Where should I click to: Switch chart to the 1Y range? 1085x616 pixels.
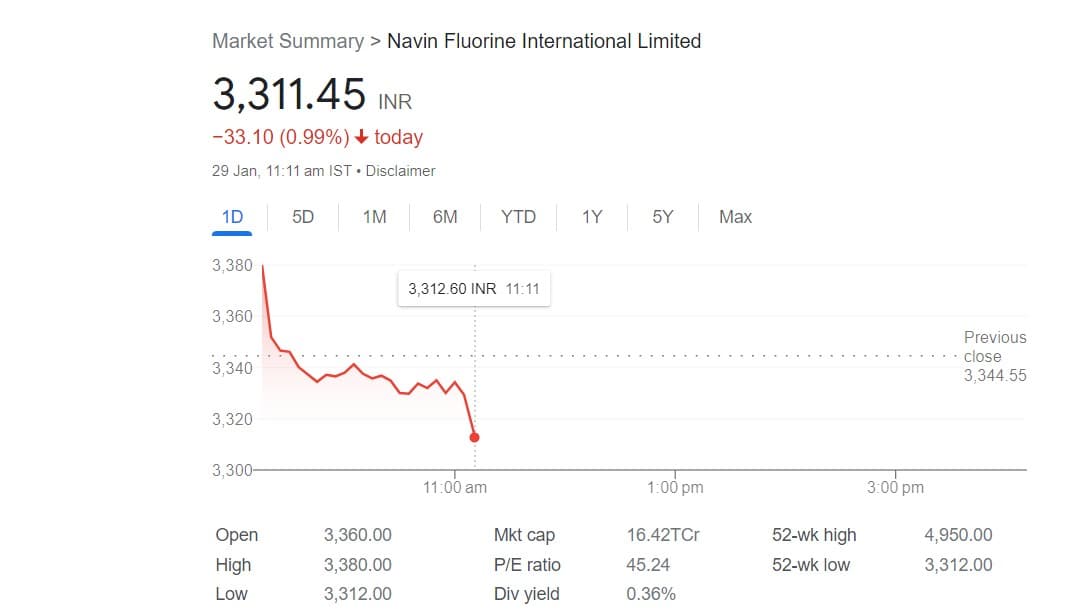592,217
